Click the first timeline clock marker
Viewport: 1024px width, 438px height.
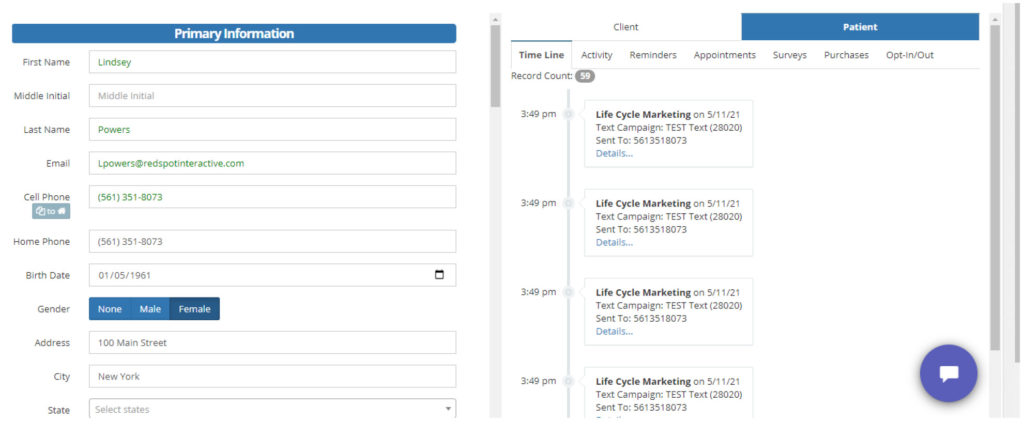coord(568,114)
